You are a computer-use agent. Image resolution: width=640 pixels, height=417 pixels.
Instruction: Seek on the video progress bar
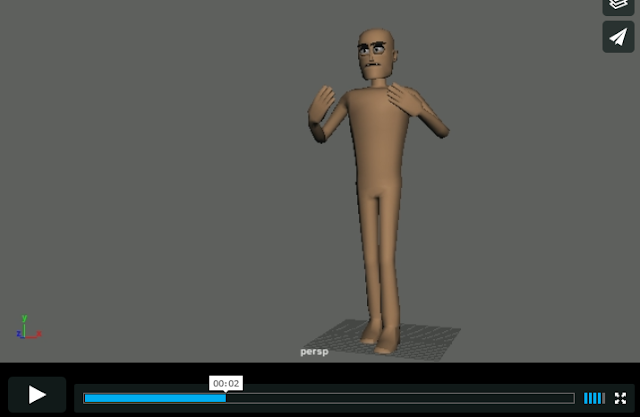329,398
